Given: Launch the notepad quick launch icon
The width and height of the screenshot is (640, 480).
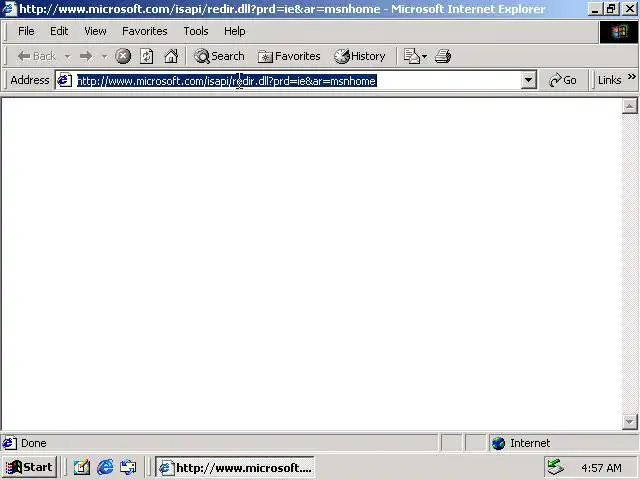Looking at the screenshot, I should point(82,467).
